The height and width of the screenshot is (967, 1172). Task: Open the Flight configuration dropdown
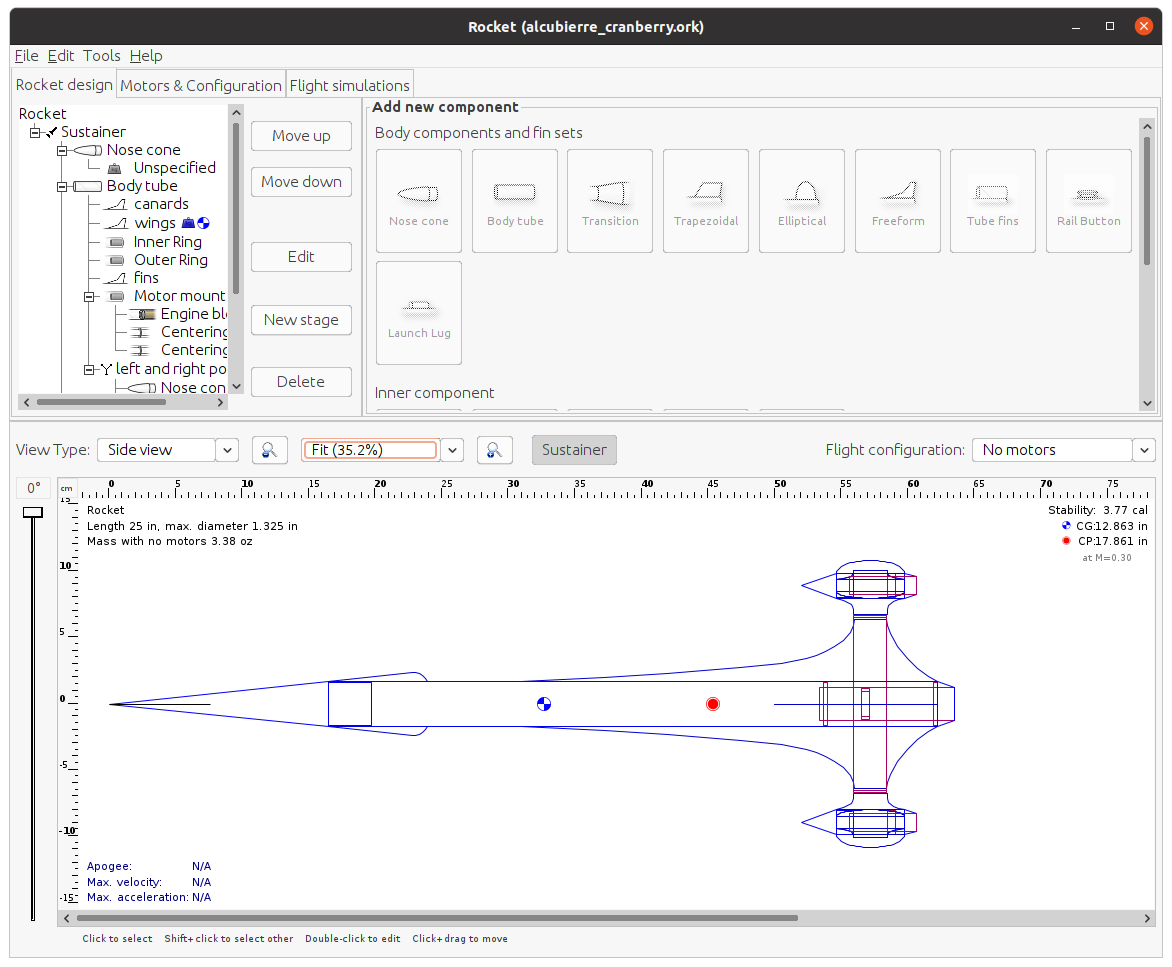coord(1143,449)
